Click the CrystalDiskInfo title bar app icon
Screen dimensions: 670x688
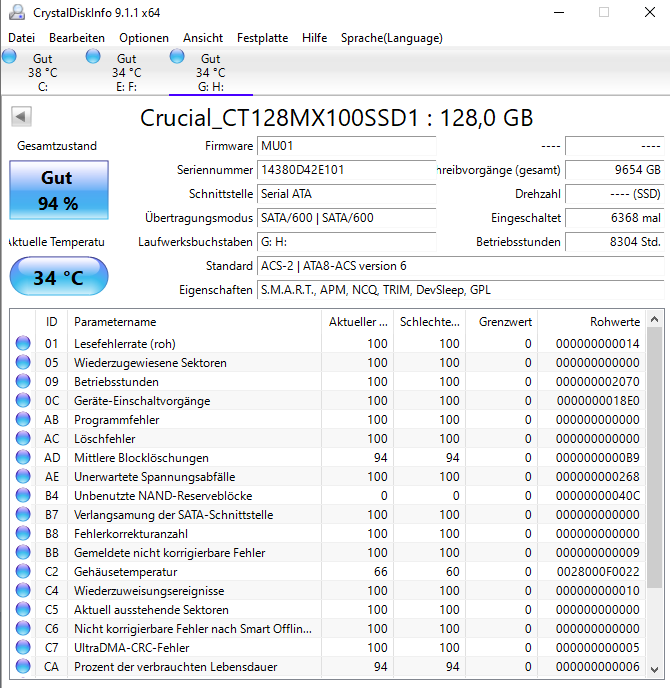point(17,12)
